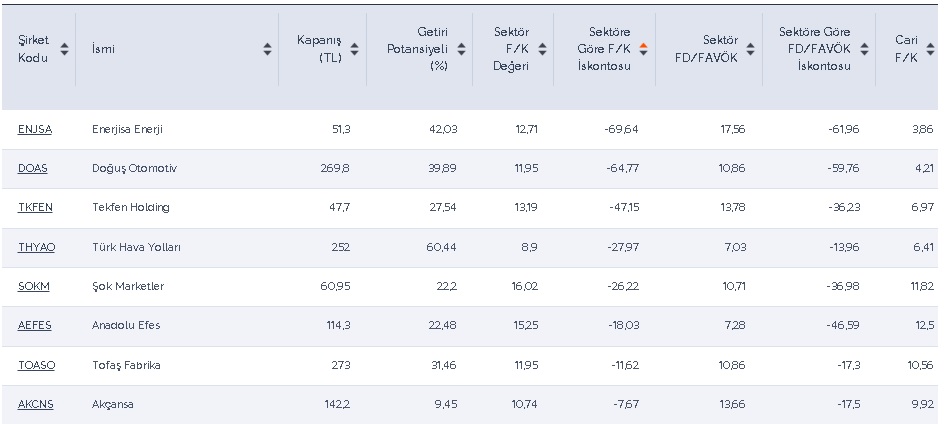Viewport: 946px width, 424px height.
Task: Sort using Sektöre Göre FD/FAVÖK İskontosu arrows
Action: point(865,49)
